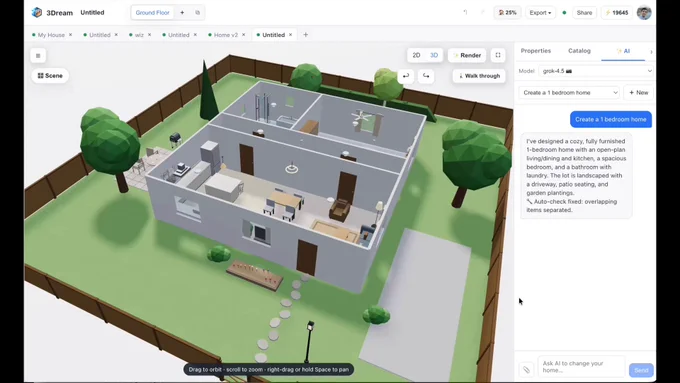680x383 pixels.
Task: Add a new floor with plus icon
Action: [x=182, y=13]
